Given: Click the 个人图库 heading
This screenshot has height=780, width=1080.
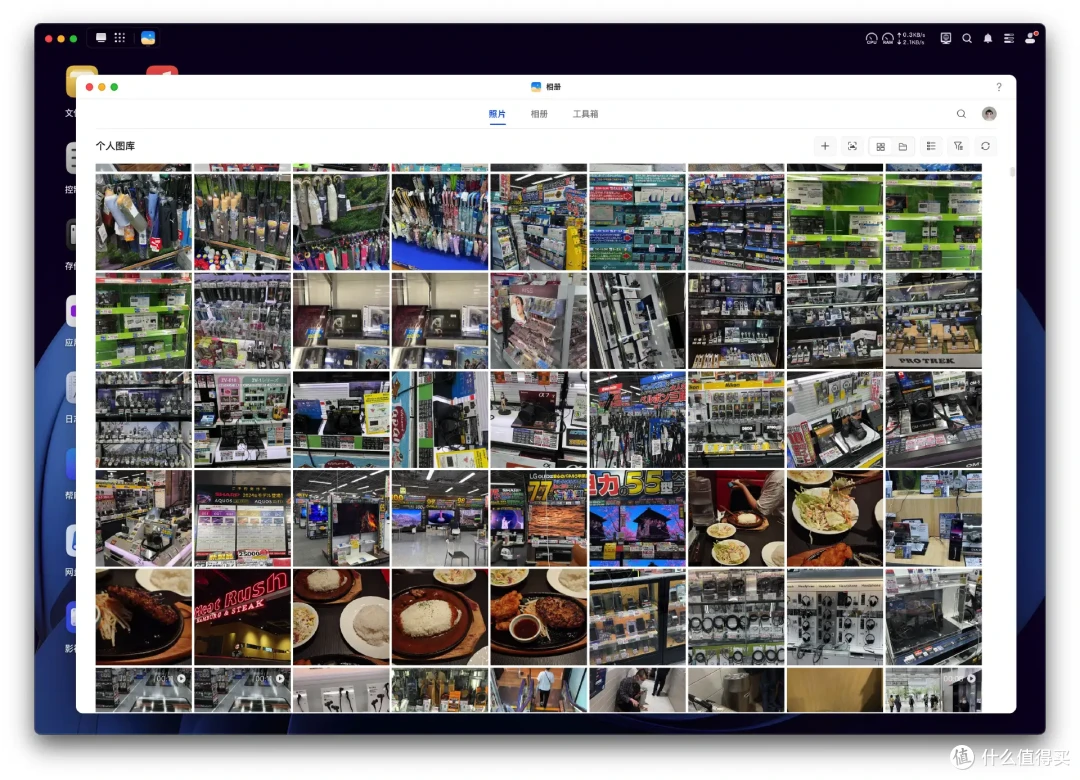Looking at the screenshot, I should pos(115,146).
